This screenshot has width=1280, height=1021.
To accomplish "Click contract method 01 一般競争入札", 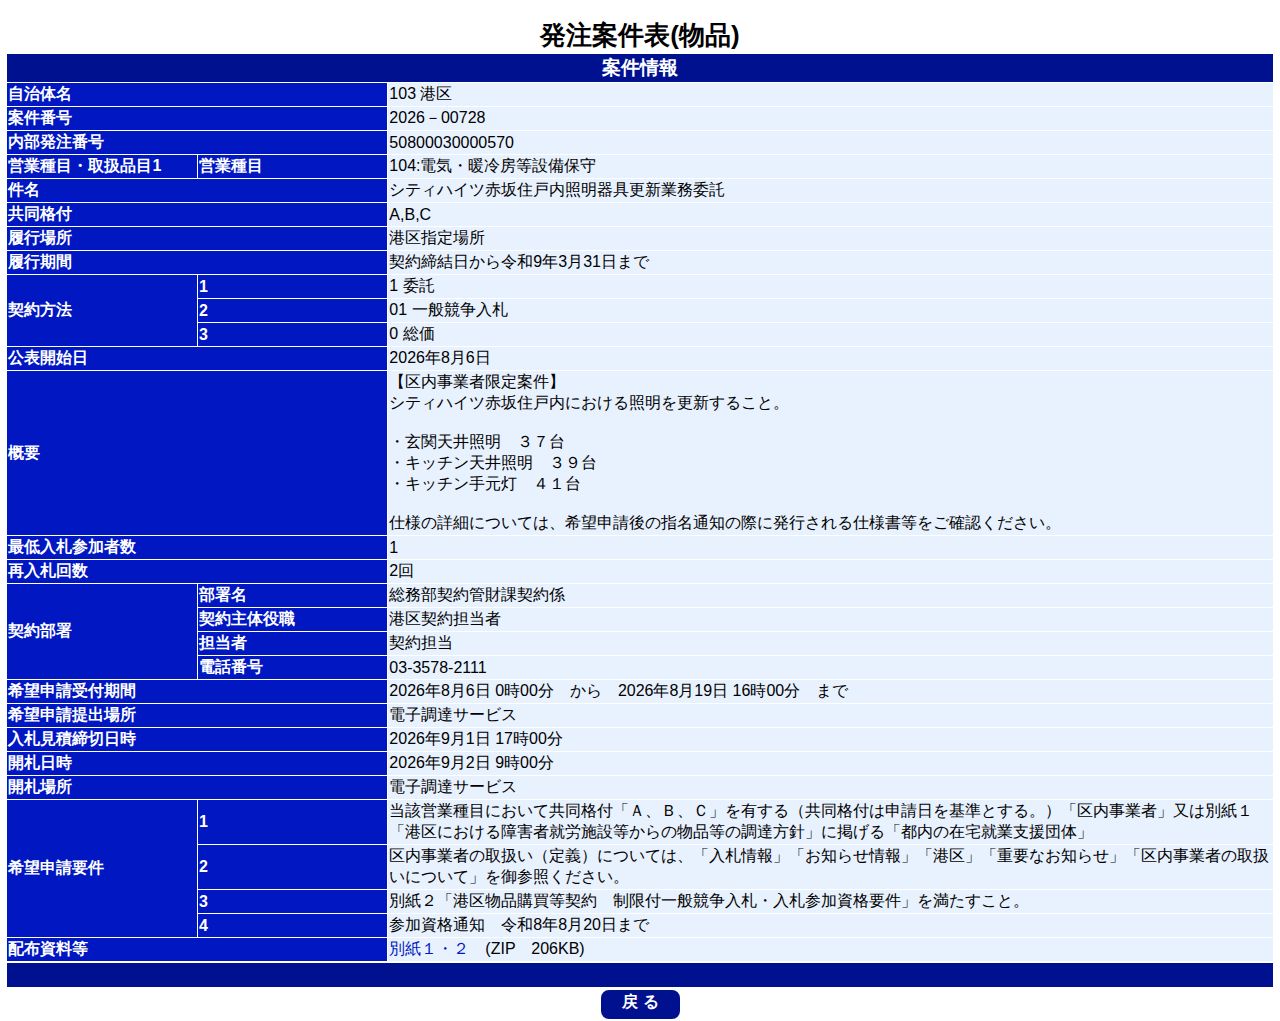I will tap(448, 310).
